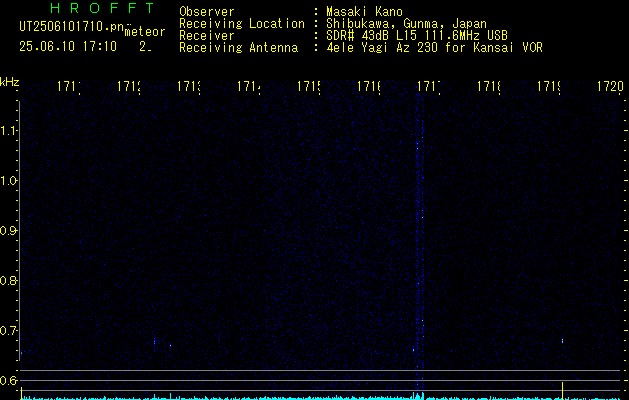Viewport: 629px width, 400px height.
Task: Click the Observer label
Action: click(207, 12)
